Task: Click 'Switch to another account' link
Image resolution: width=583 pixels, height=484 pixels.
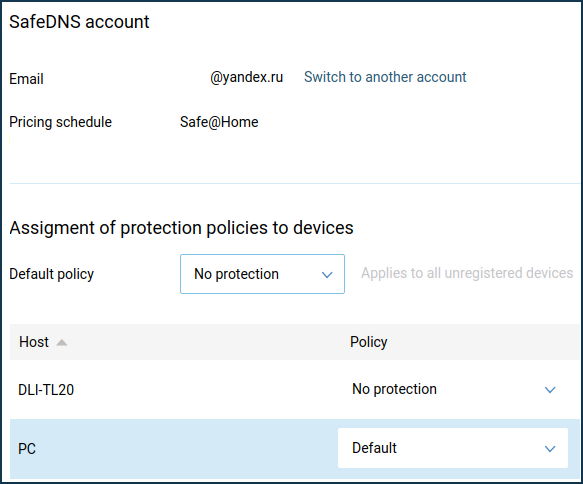Action: point(385,77)
